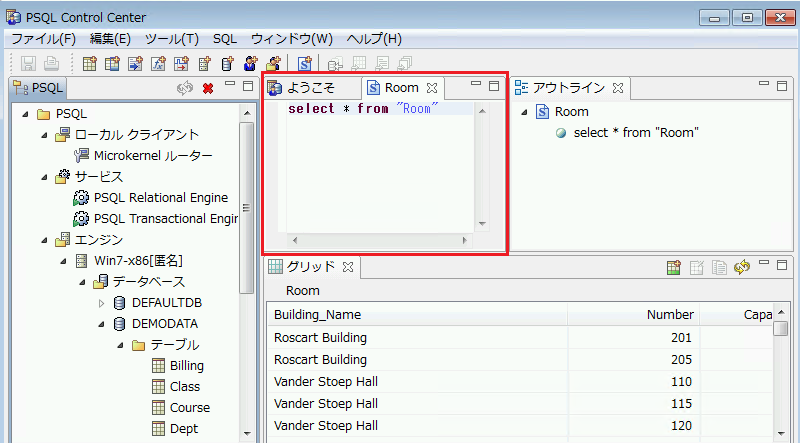The image size is (800, 443).
Task: Refresh the PSQL explorer tree
Action: pos(185,88)
